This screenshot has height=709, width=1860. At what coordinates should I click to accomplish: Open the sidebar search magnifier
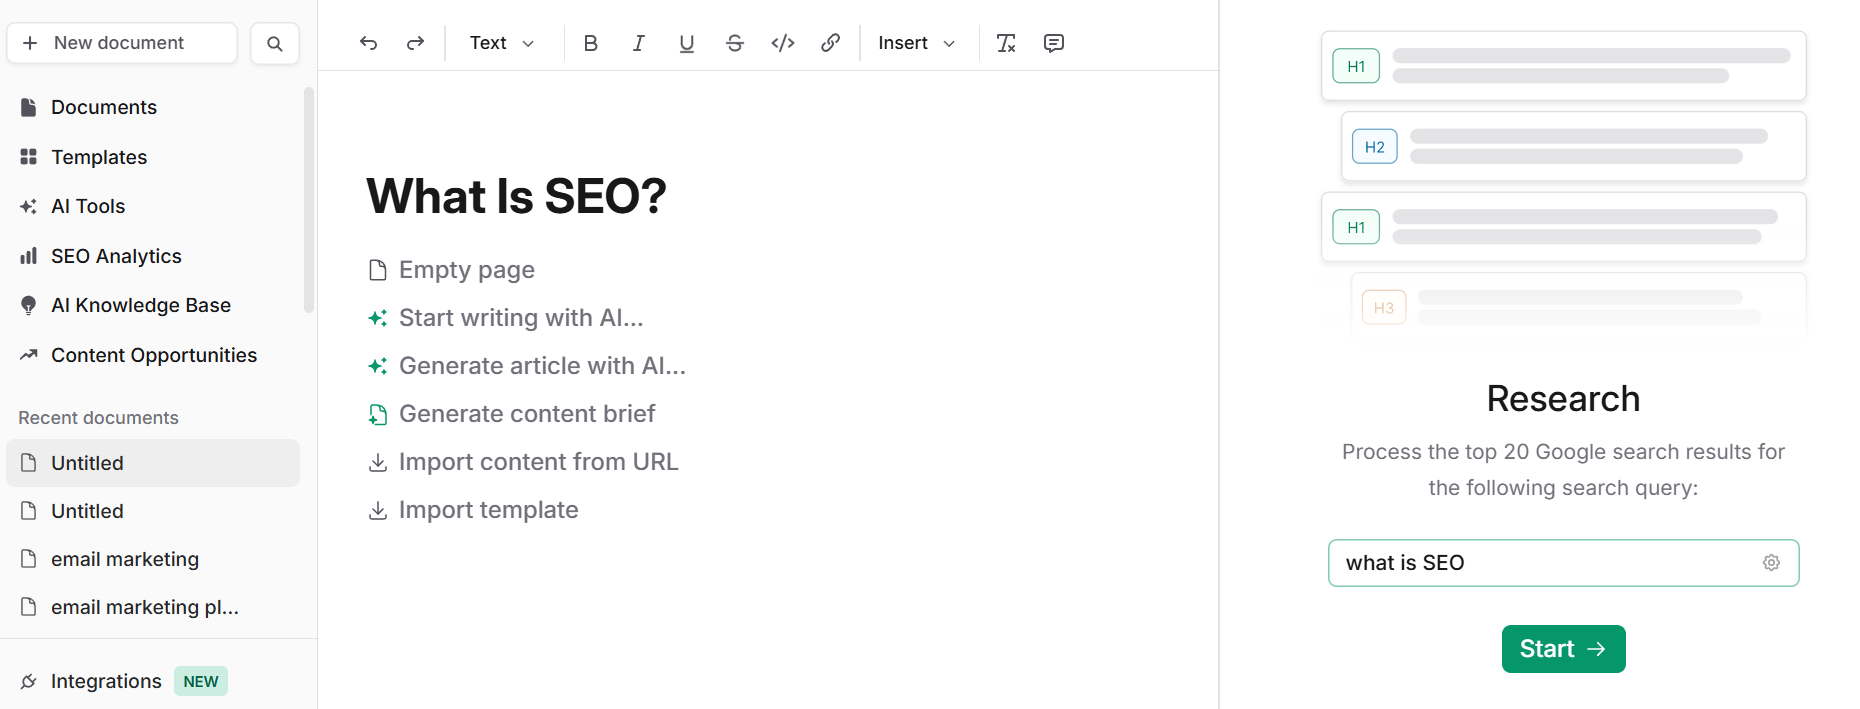pos(275,43)
